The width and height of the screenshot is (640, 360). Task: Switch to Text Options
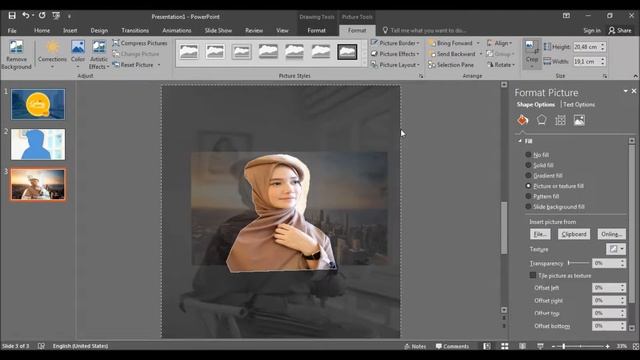tap(579, 104)
